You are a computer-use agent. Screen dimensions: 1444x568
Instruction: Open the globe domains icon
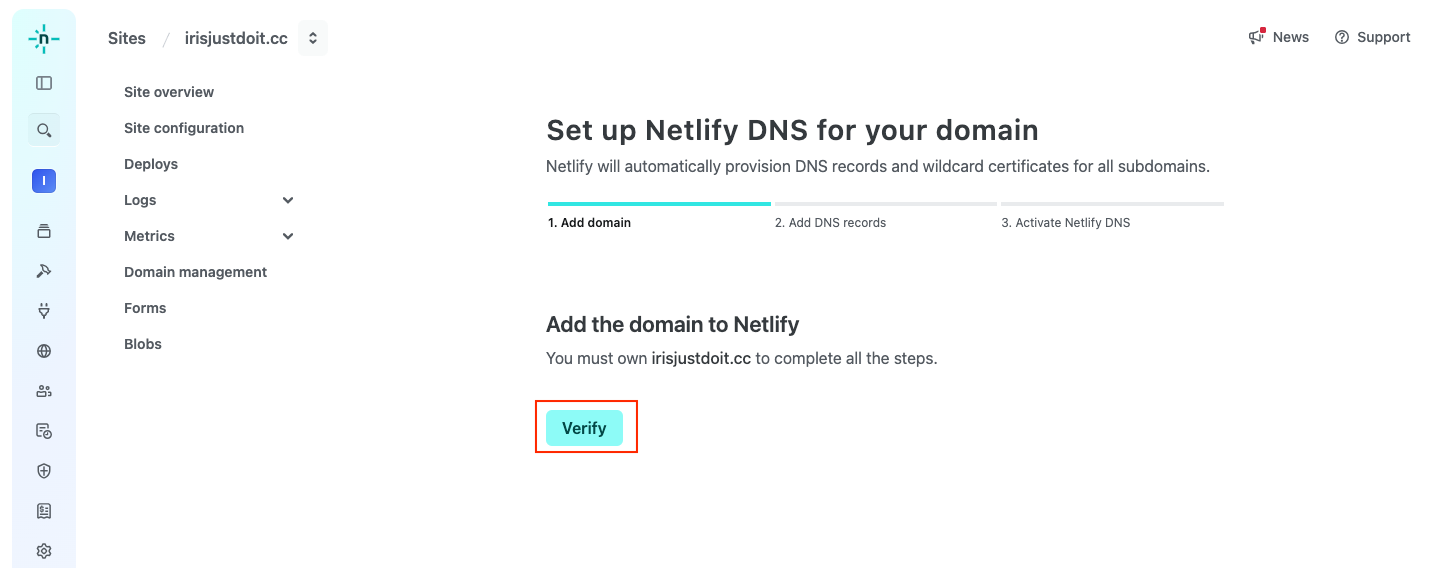click(43, 351)
